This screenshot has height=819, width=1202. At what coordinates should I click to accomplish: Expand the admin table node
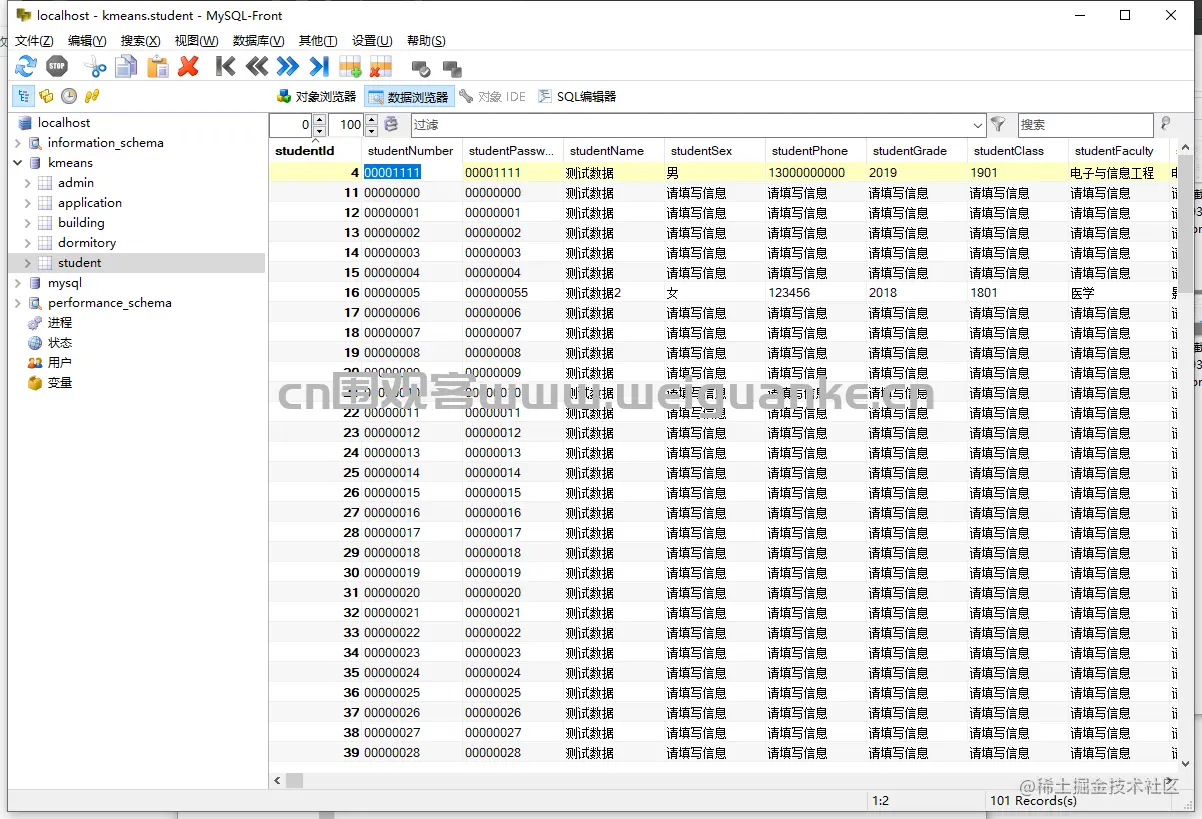[x=28, y=183]
